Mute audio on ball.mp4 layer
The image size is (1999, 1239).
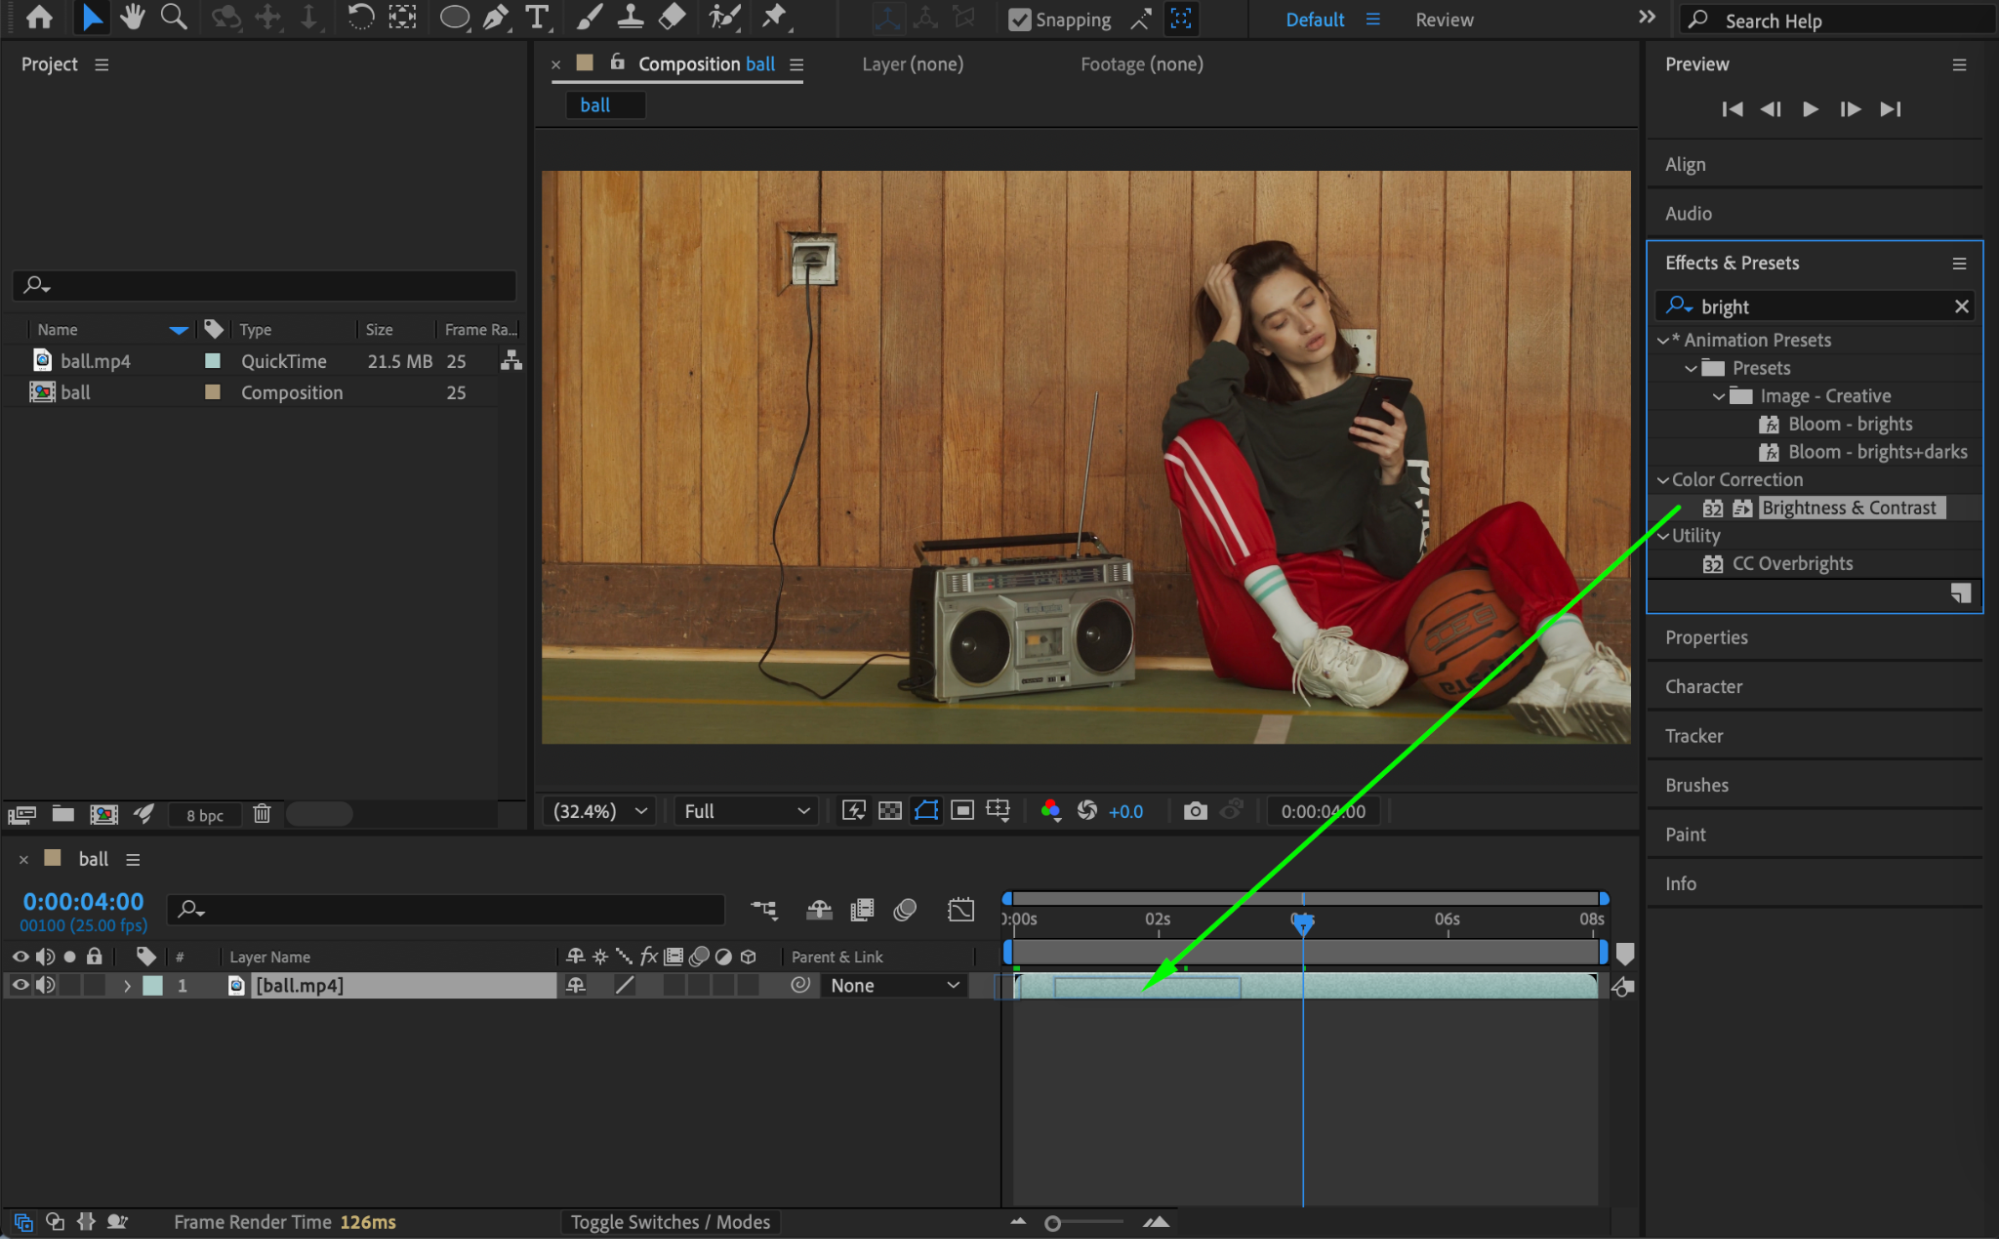pyautogui.click(x=45, y=985)
